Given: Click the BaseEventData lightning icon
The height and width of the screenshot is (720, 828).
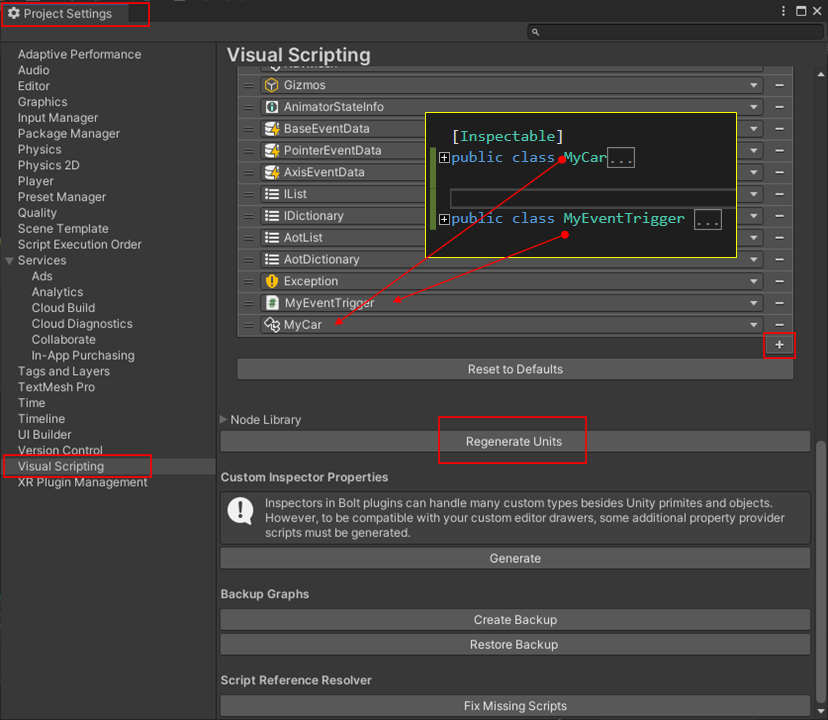Looking at the screenshot, I should 272,129.
